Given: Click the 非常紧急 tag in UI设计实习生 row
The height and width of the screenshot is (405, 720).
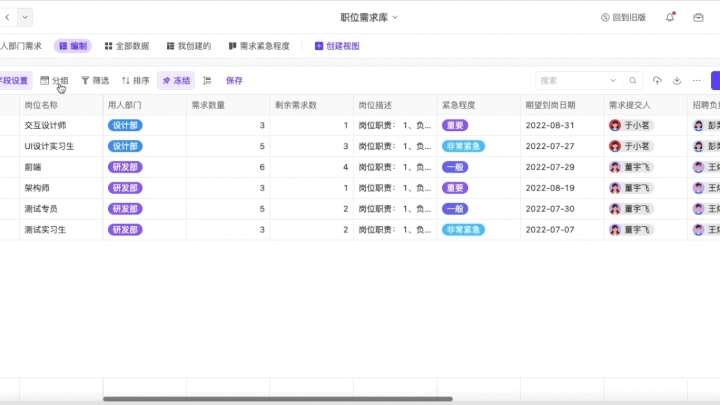Looking at the screenshot, I should coord(463,146).
